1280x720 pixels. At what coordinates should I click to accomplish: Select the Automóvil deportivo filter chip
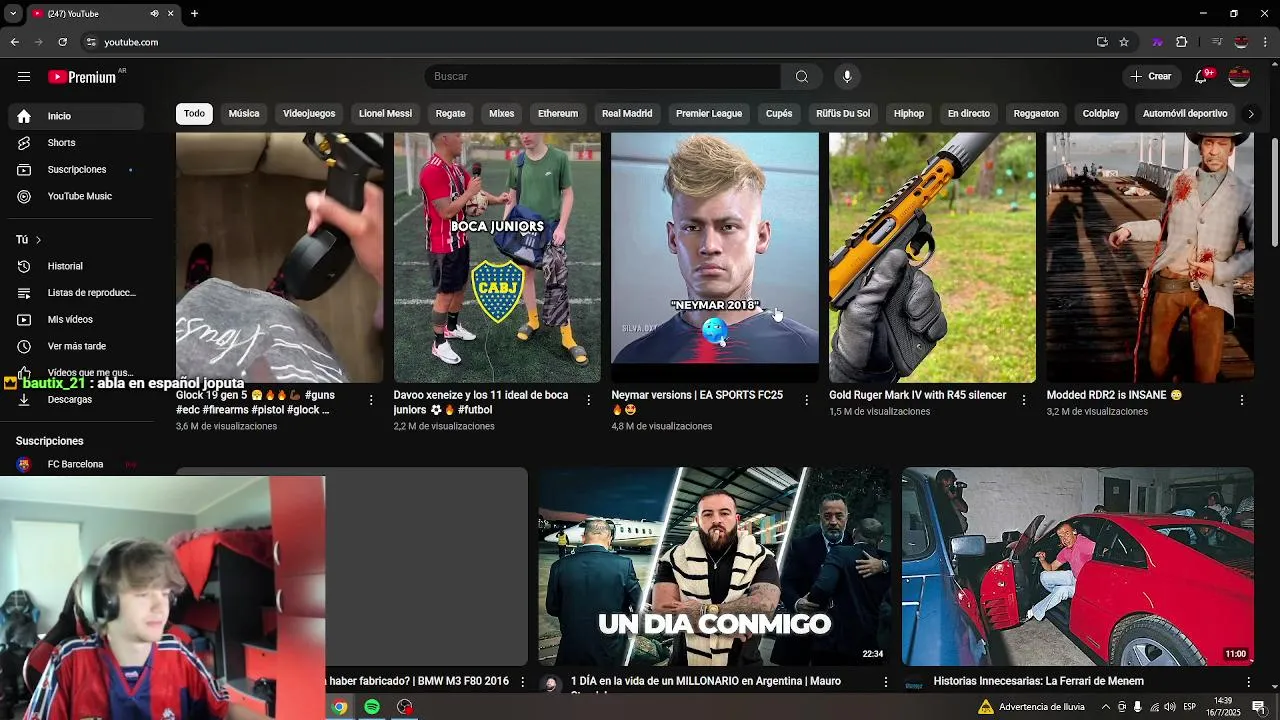coord(1185,114)
